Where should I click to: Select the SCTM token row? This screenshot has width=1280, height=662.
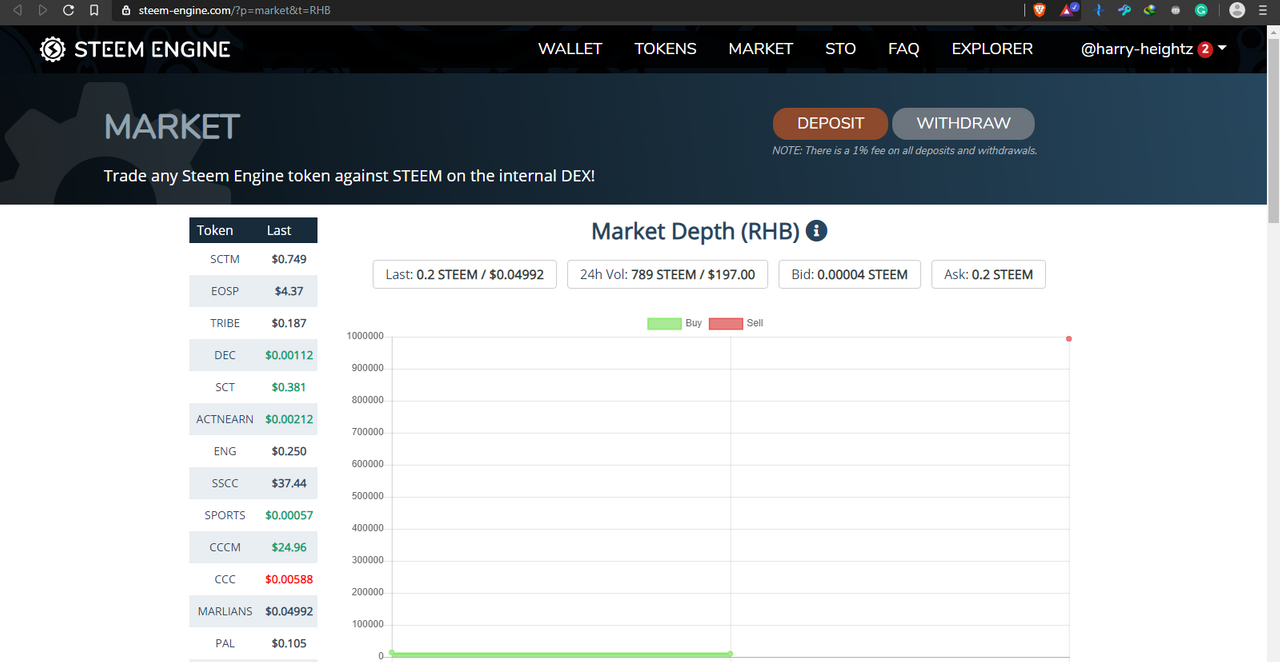[x=253, y=259]
